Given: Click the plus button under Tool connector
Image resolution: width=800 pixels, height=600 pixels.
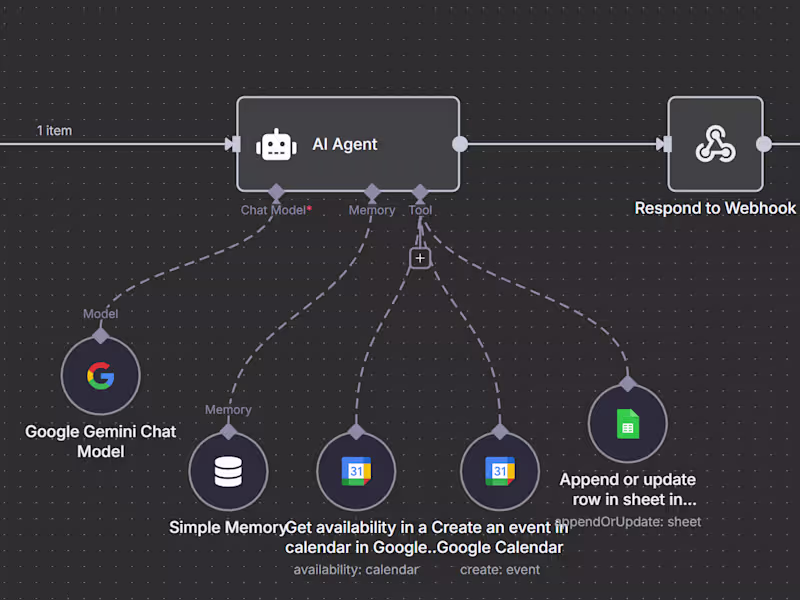Looking at the screenshot, I should pyautogui.click(x=420, y=258).
